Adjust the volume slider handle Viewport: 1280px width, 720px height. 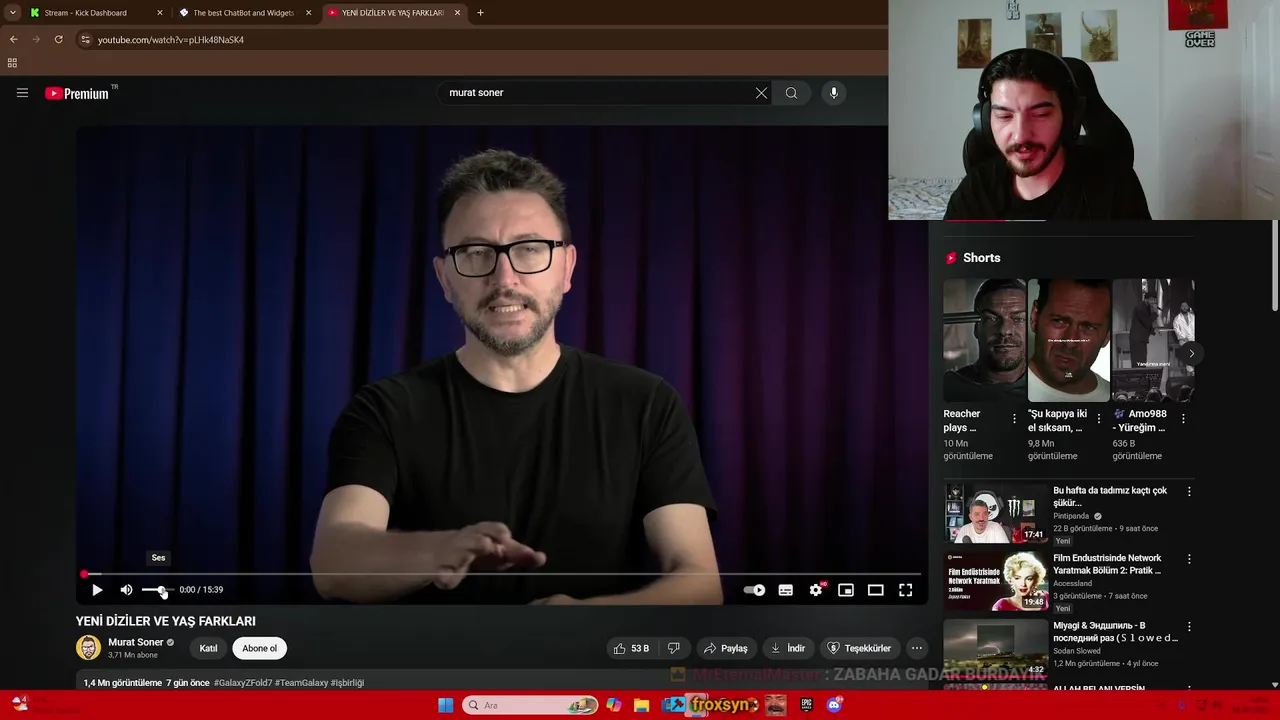pos(162,590)
